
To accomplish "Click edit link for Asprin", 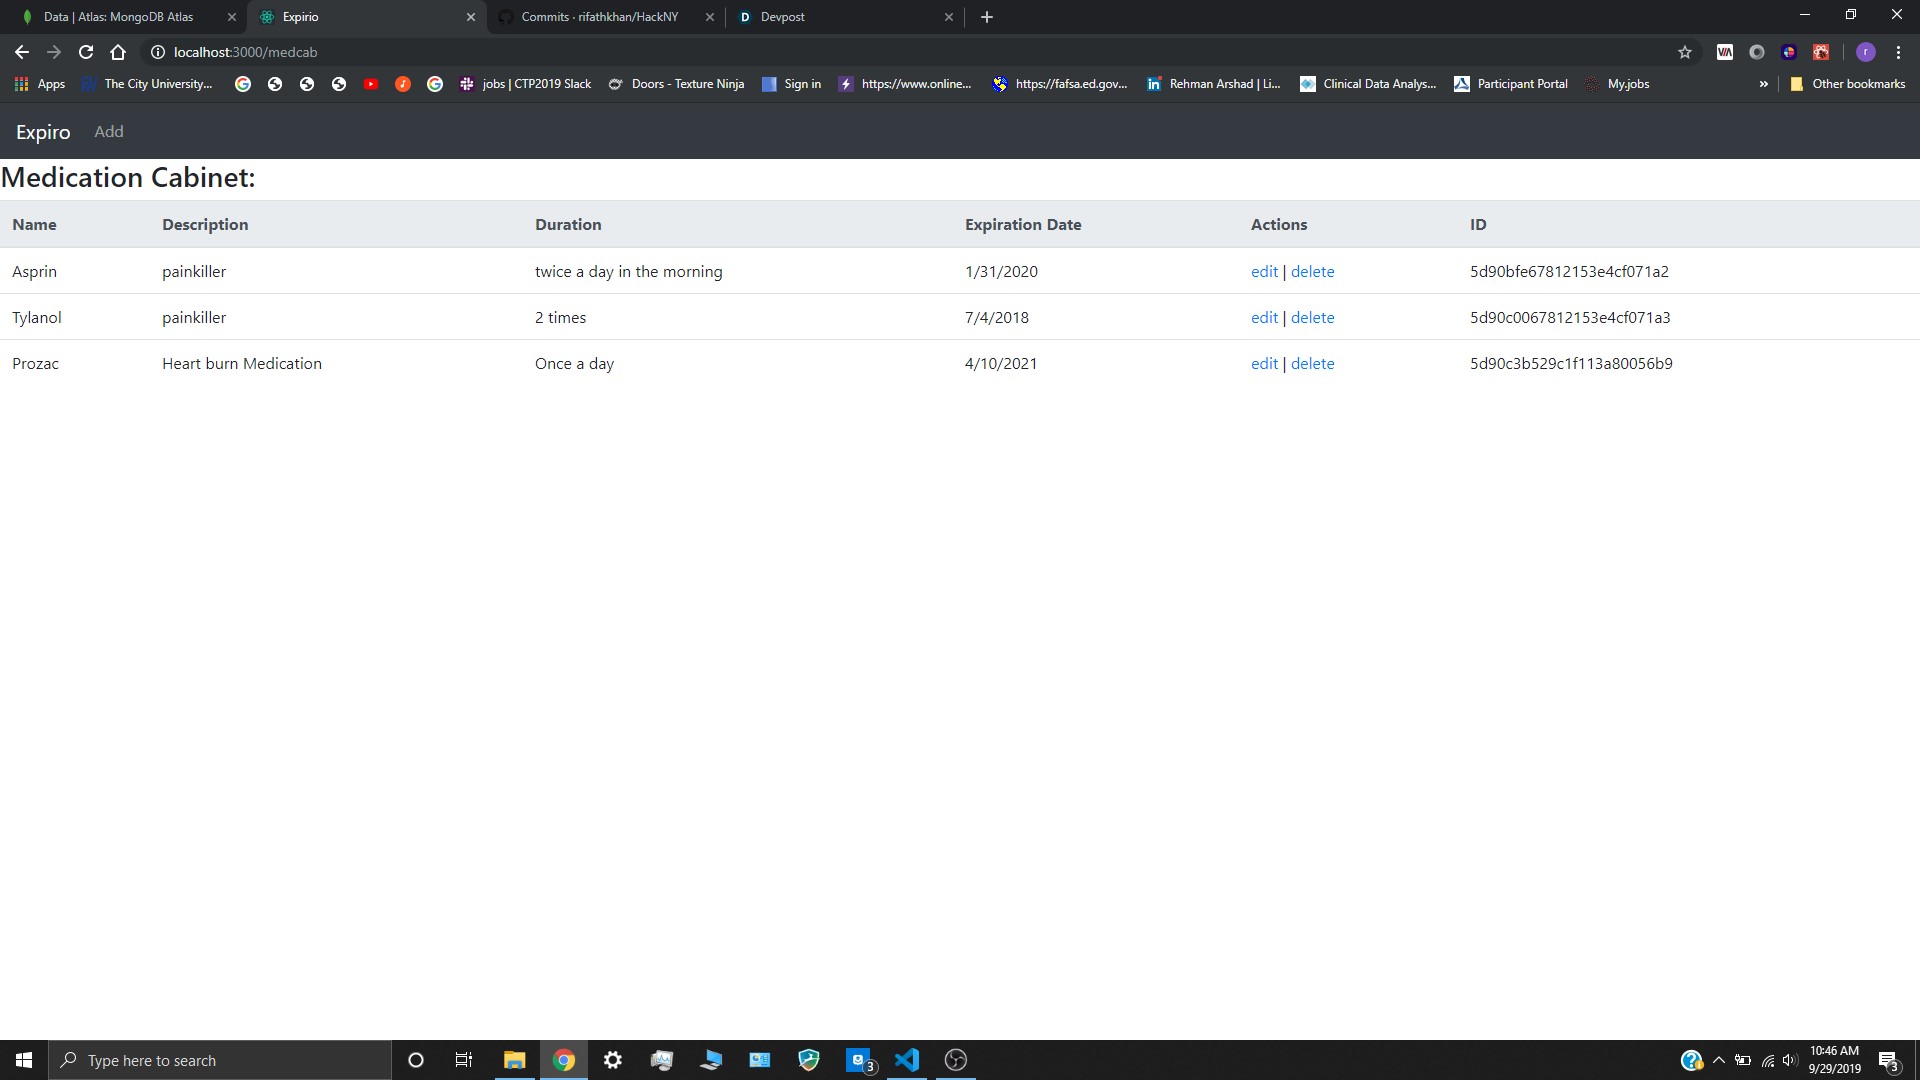I will [x=1264, y=272].
